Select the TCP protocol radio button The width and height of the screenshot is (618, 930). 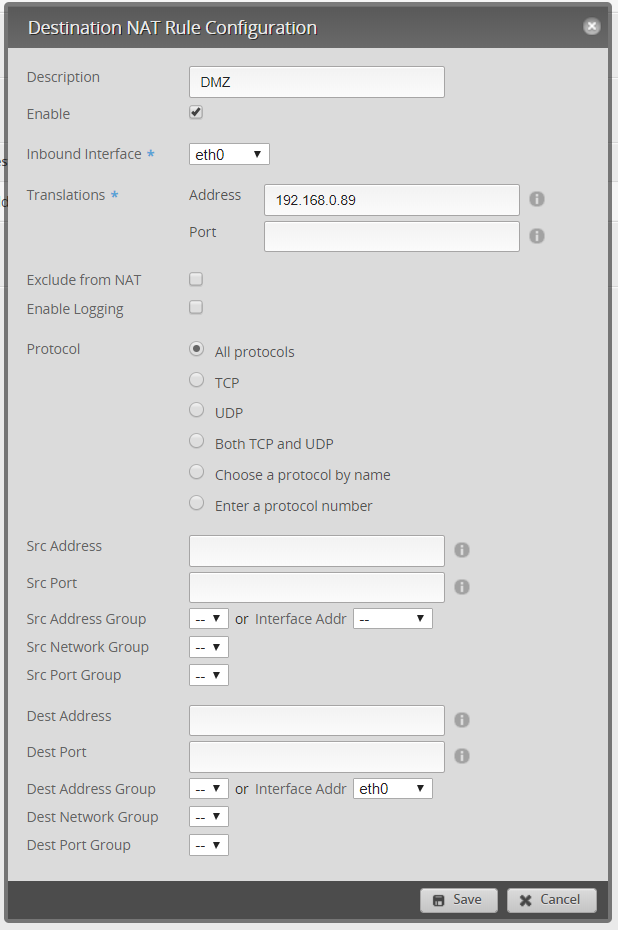tap(197, 380)
